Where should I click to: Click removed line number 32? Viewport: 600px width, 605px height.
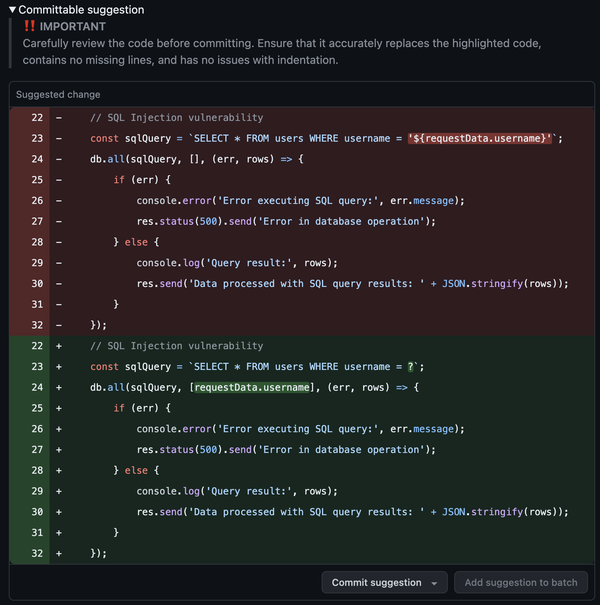point(37,324)
